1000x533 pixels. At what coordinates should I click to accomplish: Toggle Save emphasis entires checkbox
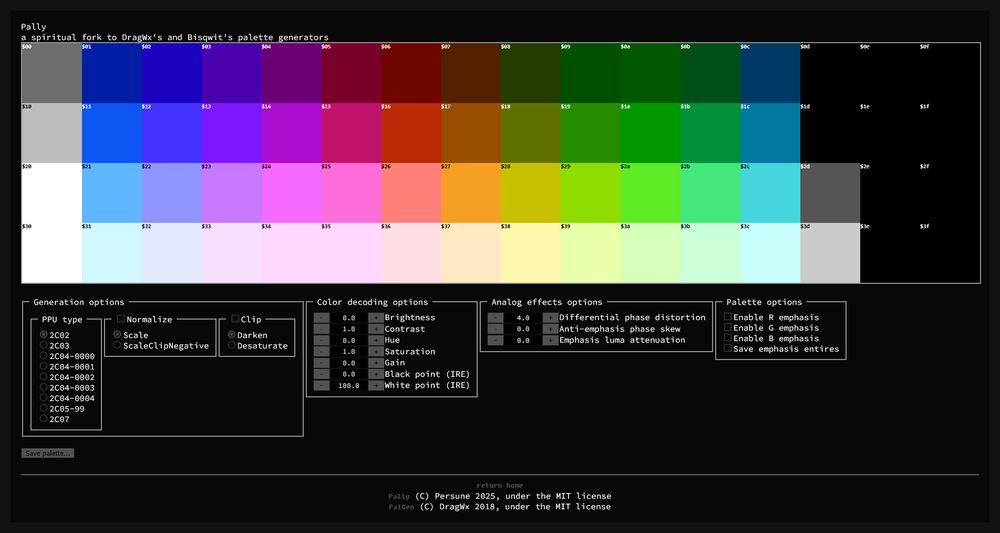tap(728, 348)
